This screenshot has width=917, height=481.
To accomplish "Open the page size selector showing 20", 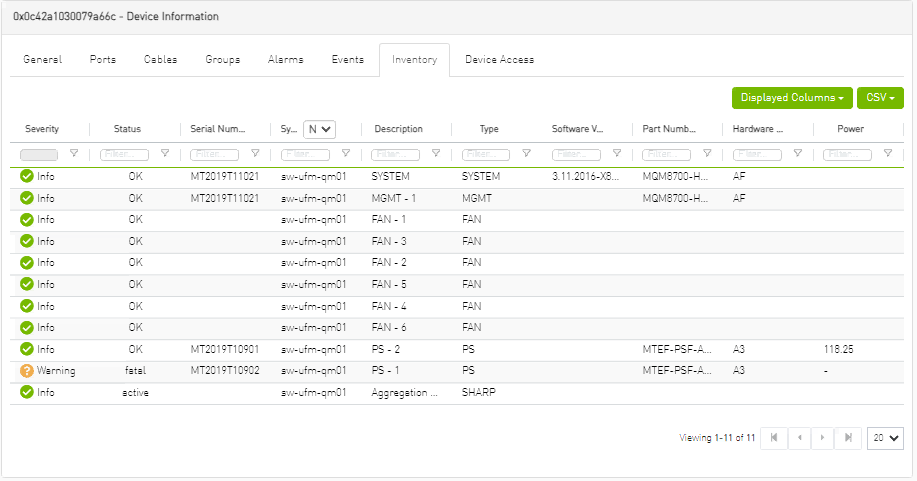I will [x=887, y=438].
